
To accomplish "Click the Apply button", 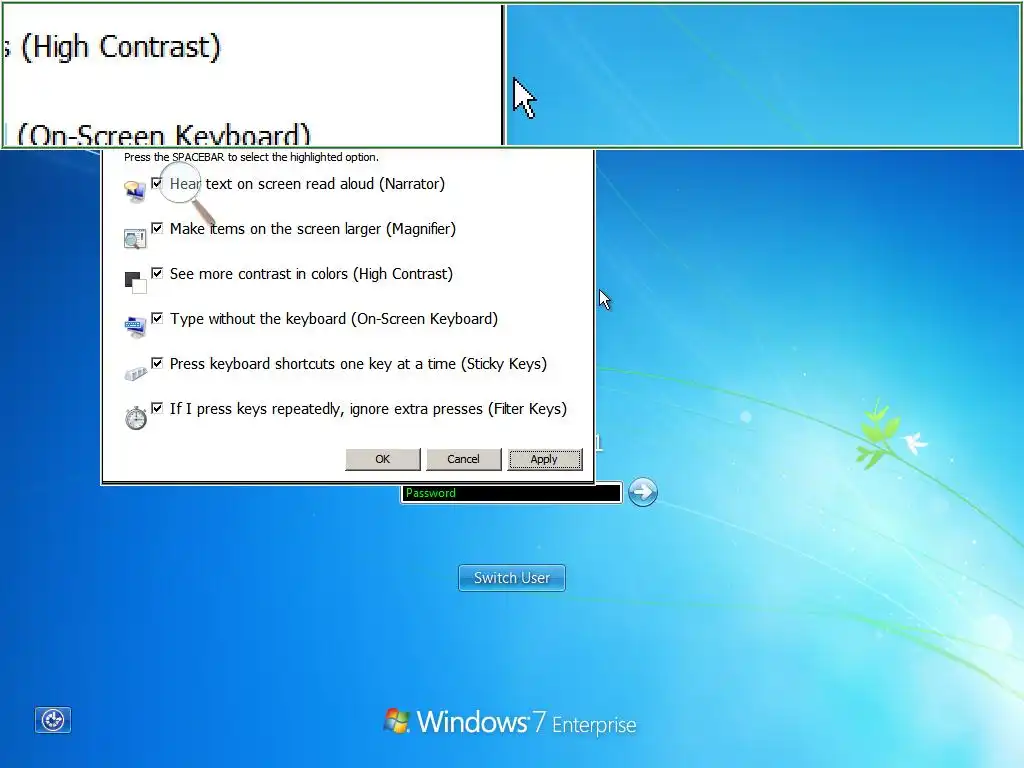I will 545,459.
